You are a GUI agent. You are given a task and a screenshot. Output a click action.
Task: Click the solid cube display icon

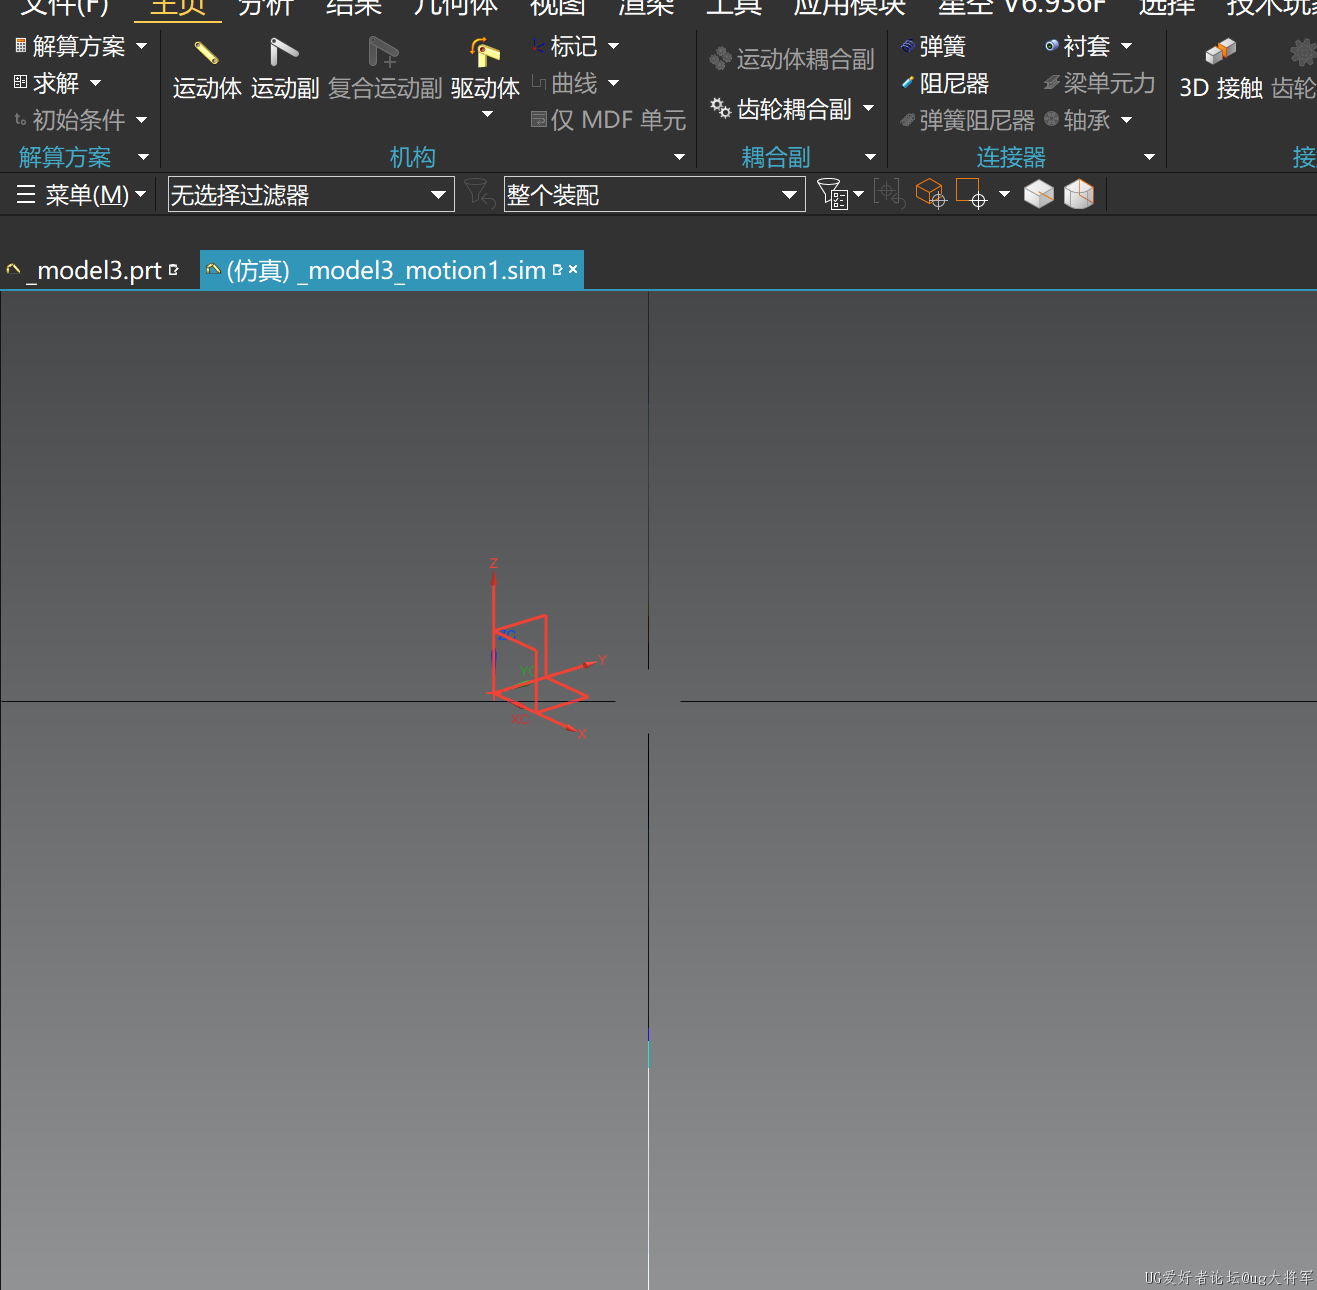coord(1039,193)
